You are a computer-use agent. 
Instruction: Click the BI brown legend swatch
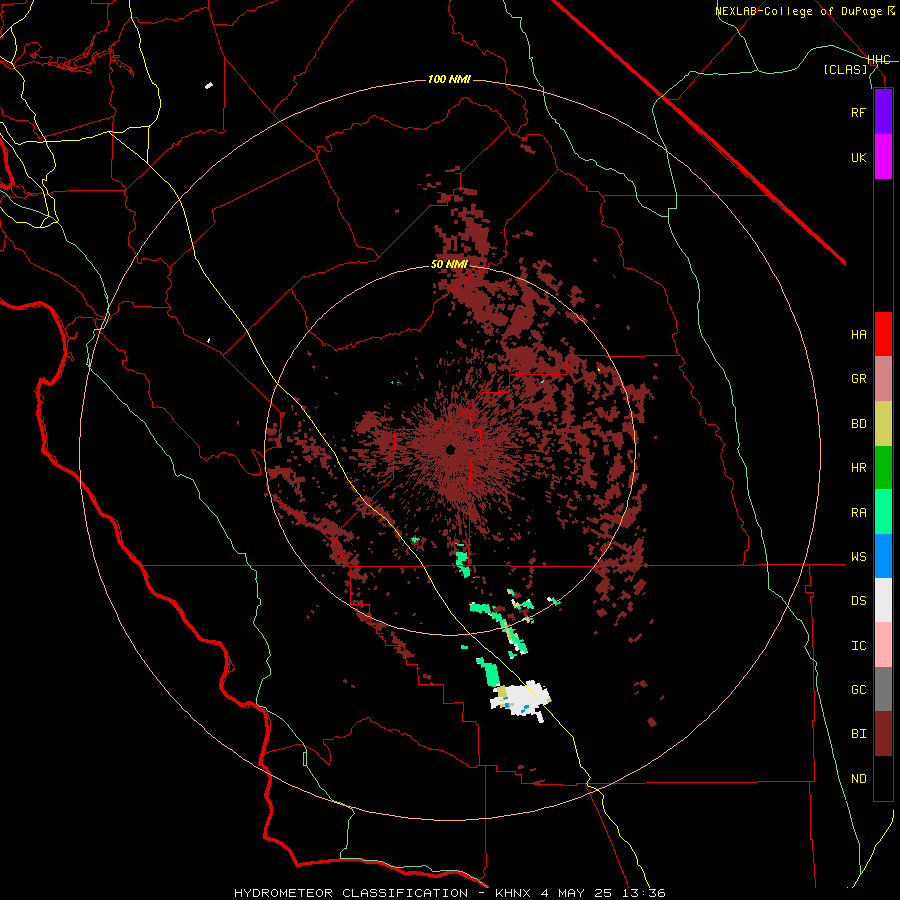tap(883, 734)
